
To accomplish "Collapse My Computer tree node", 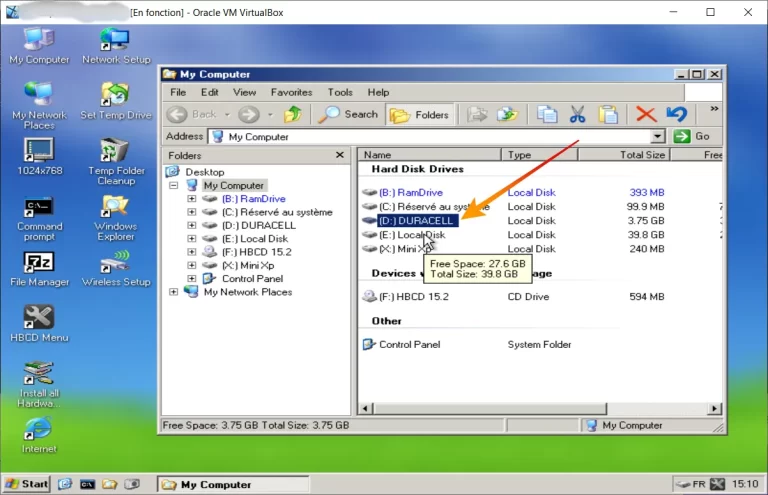I will coord(173,186).
